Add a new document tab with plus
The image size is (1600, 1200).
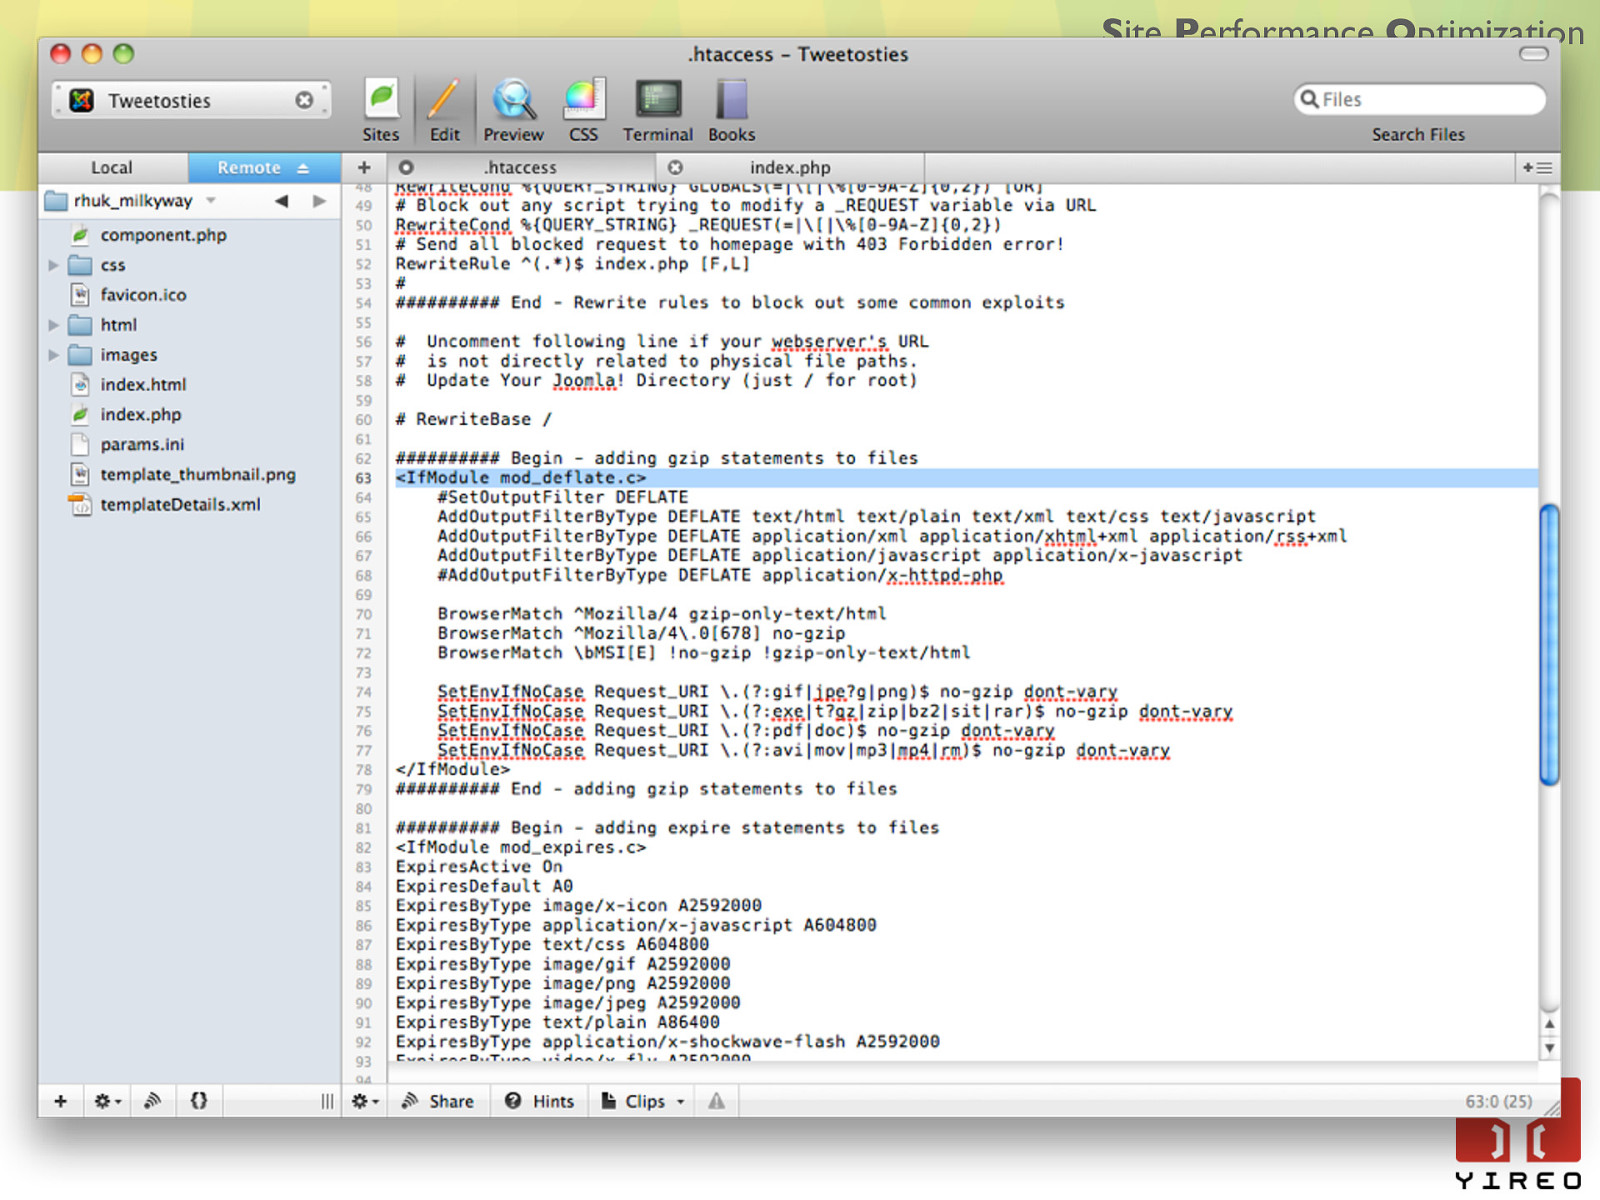[364, 168]
